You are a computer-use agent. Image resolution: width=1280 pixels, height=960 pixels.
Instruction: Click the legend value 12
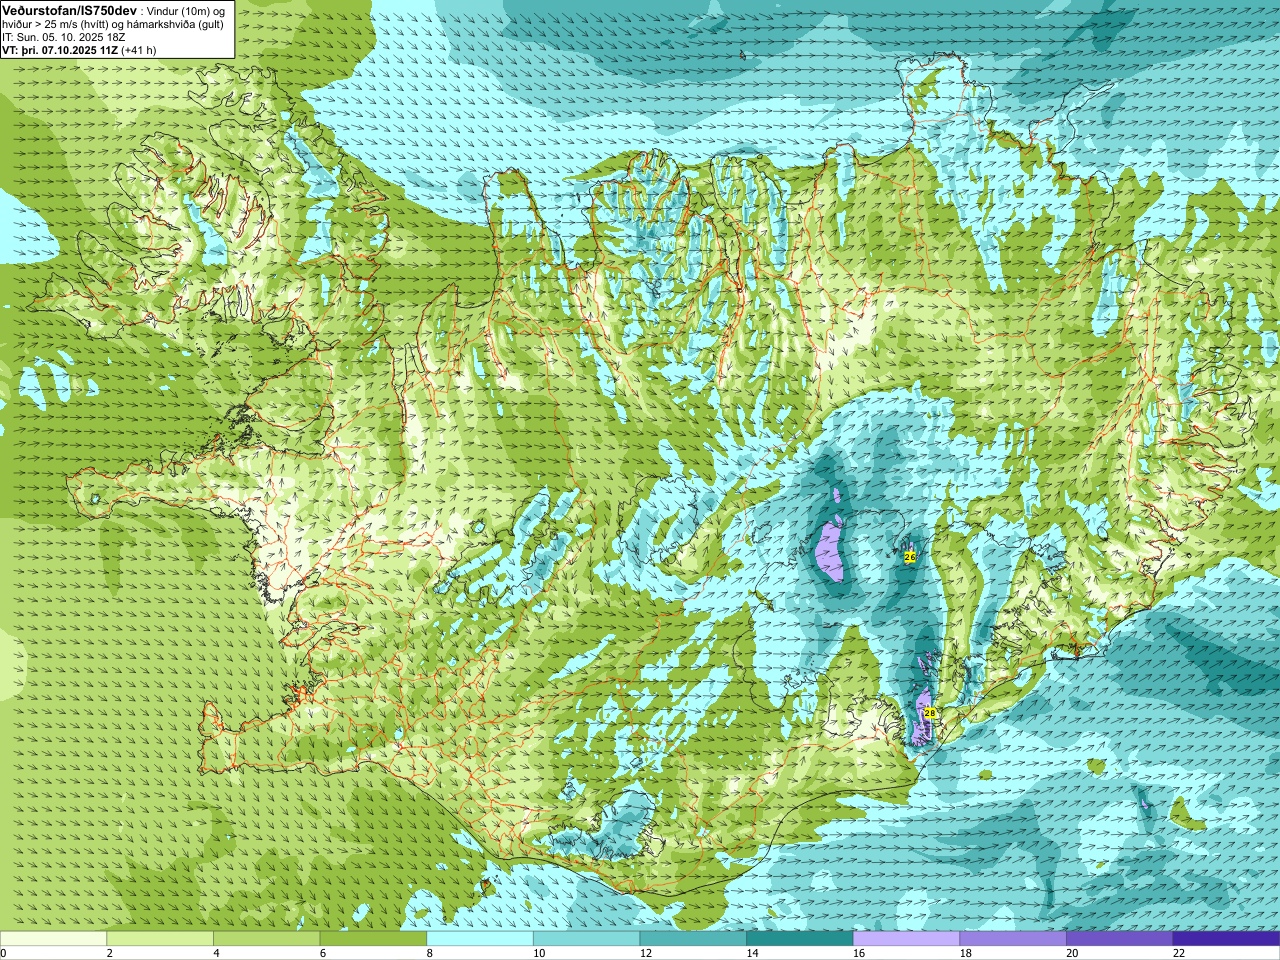point(645,953)
